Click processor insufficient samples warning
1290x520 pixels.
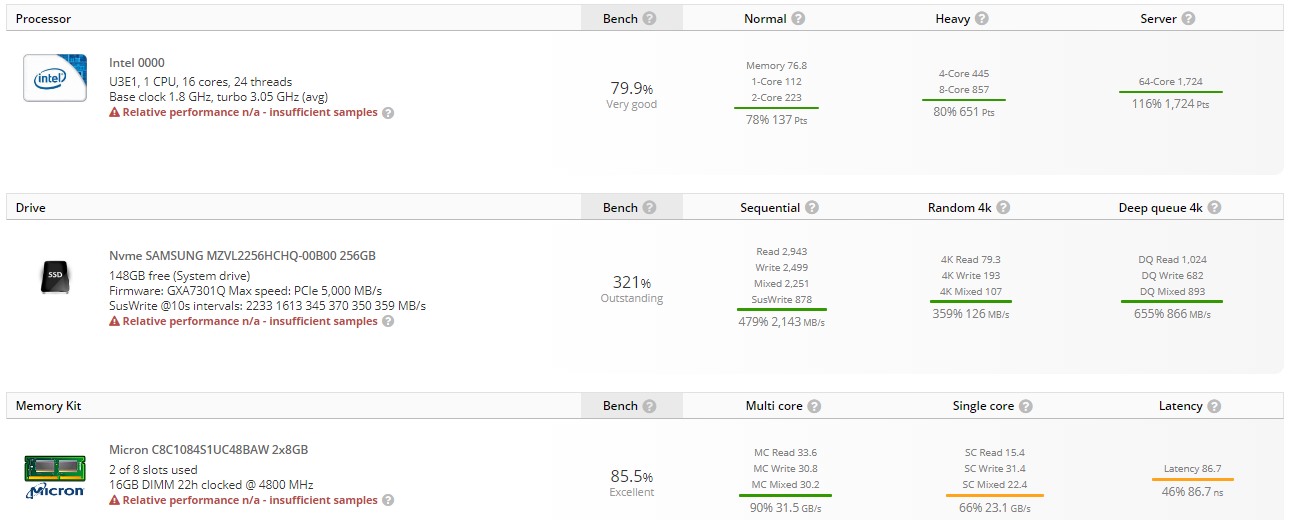[244, 113]
